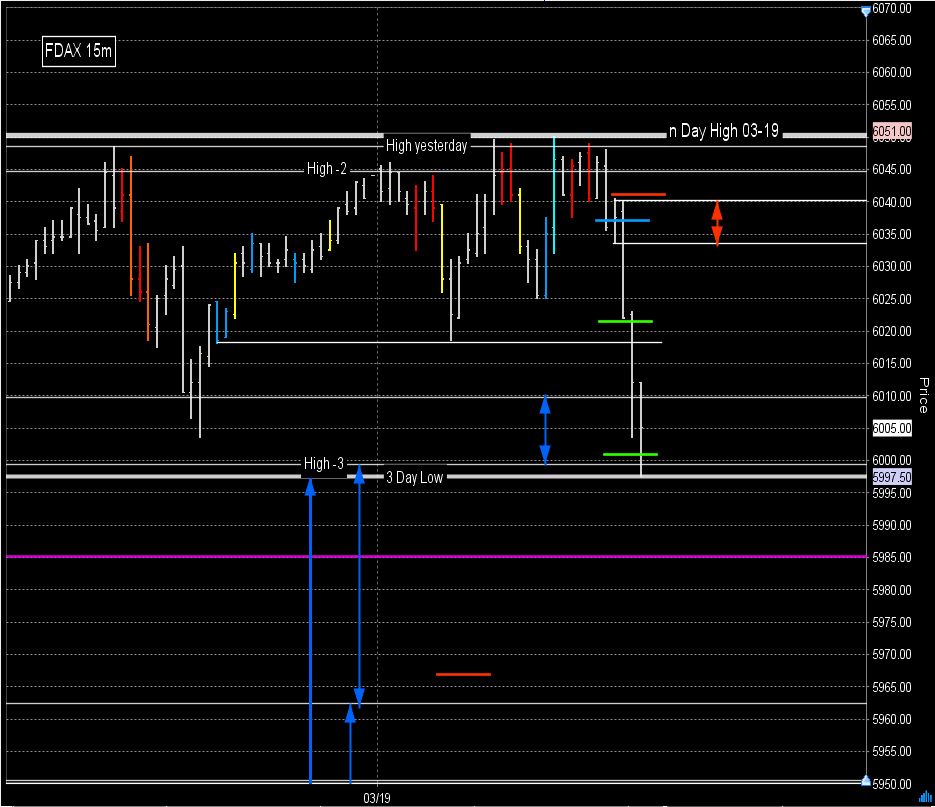Click the 5955.00 price axis label
This screenshot has height=807, width=935.
892,752
